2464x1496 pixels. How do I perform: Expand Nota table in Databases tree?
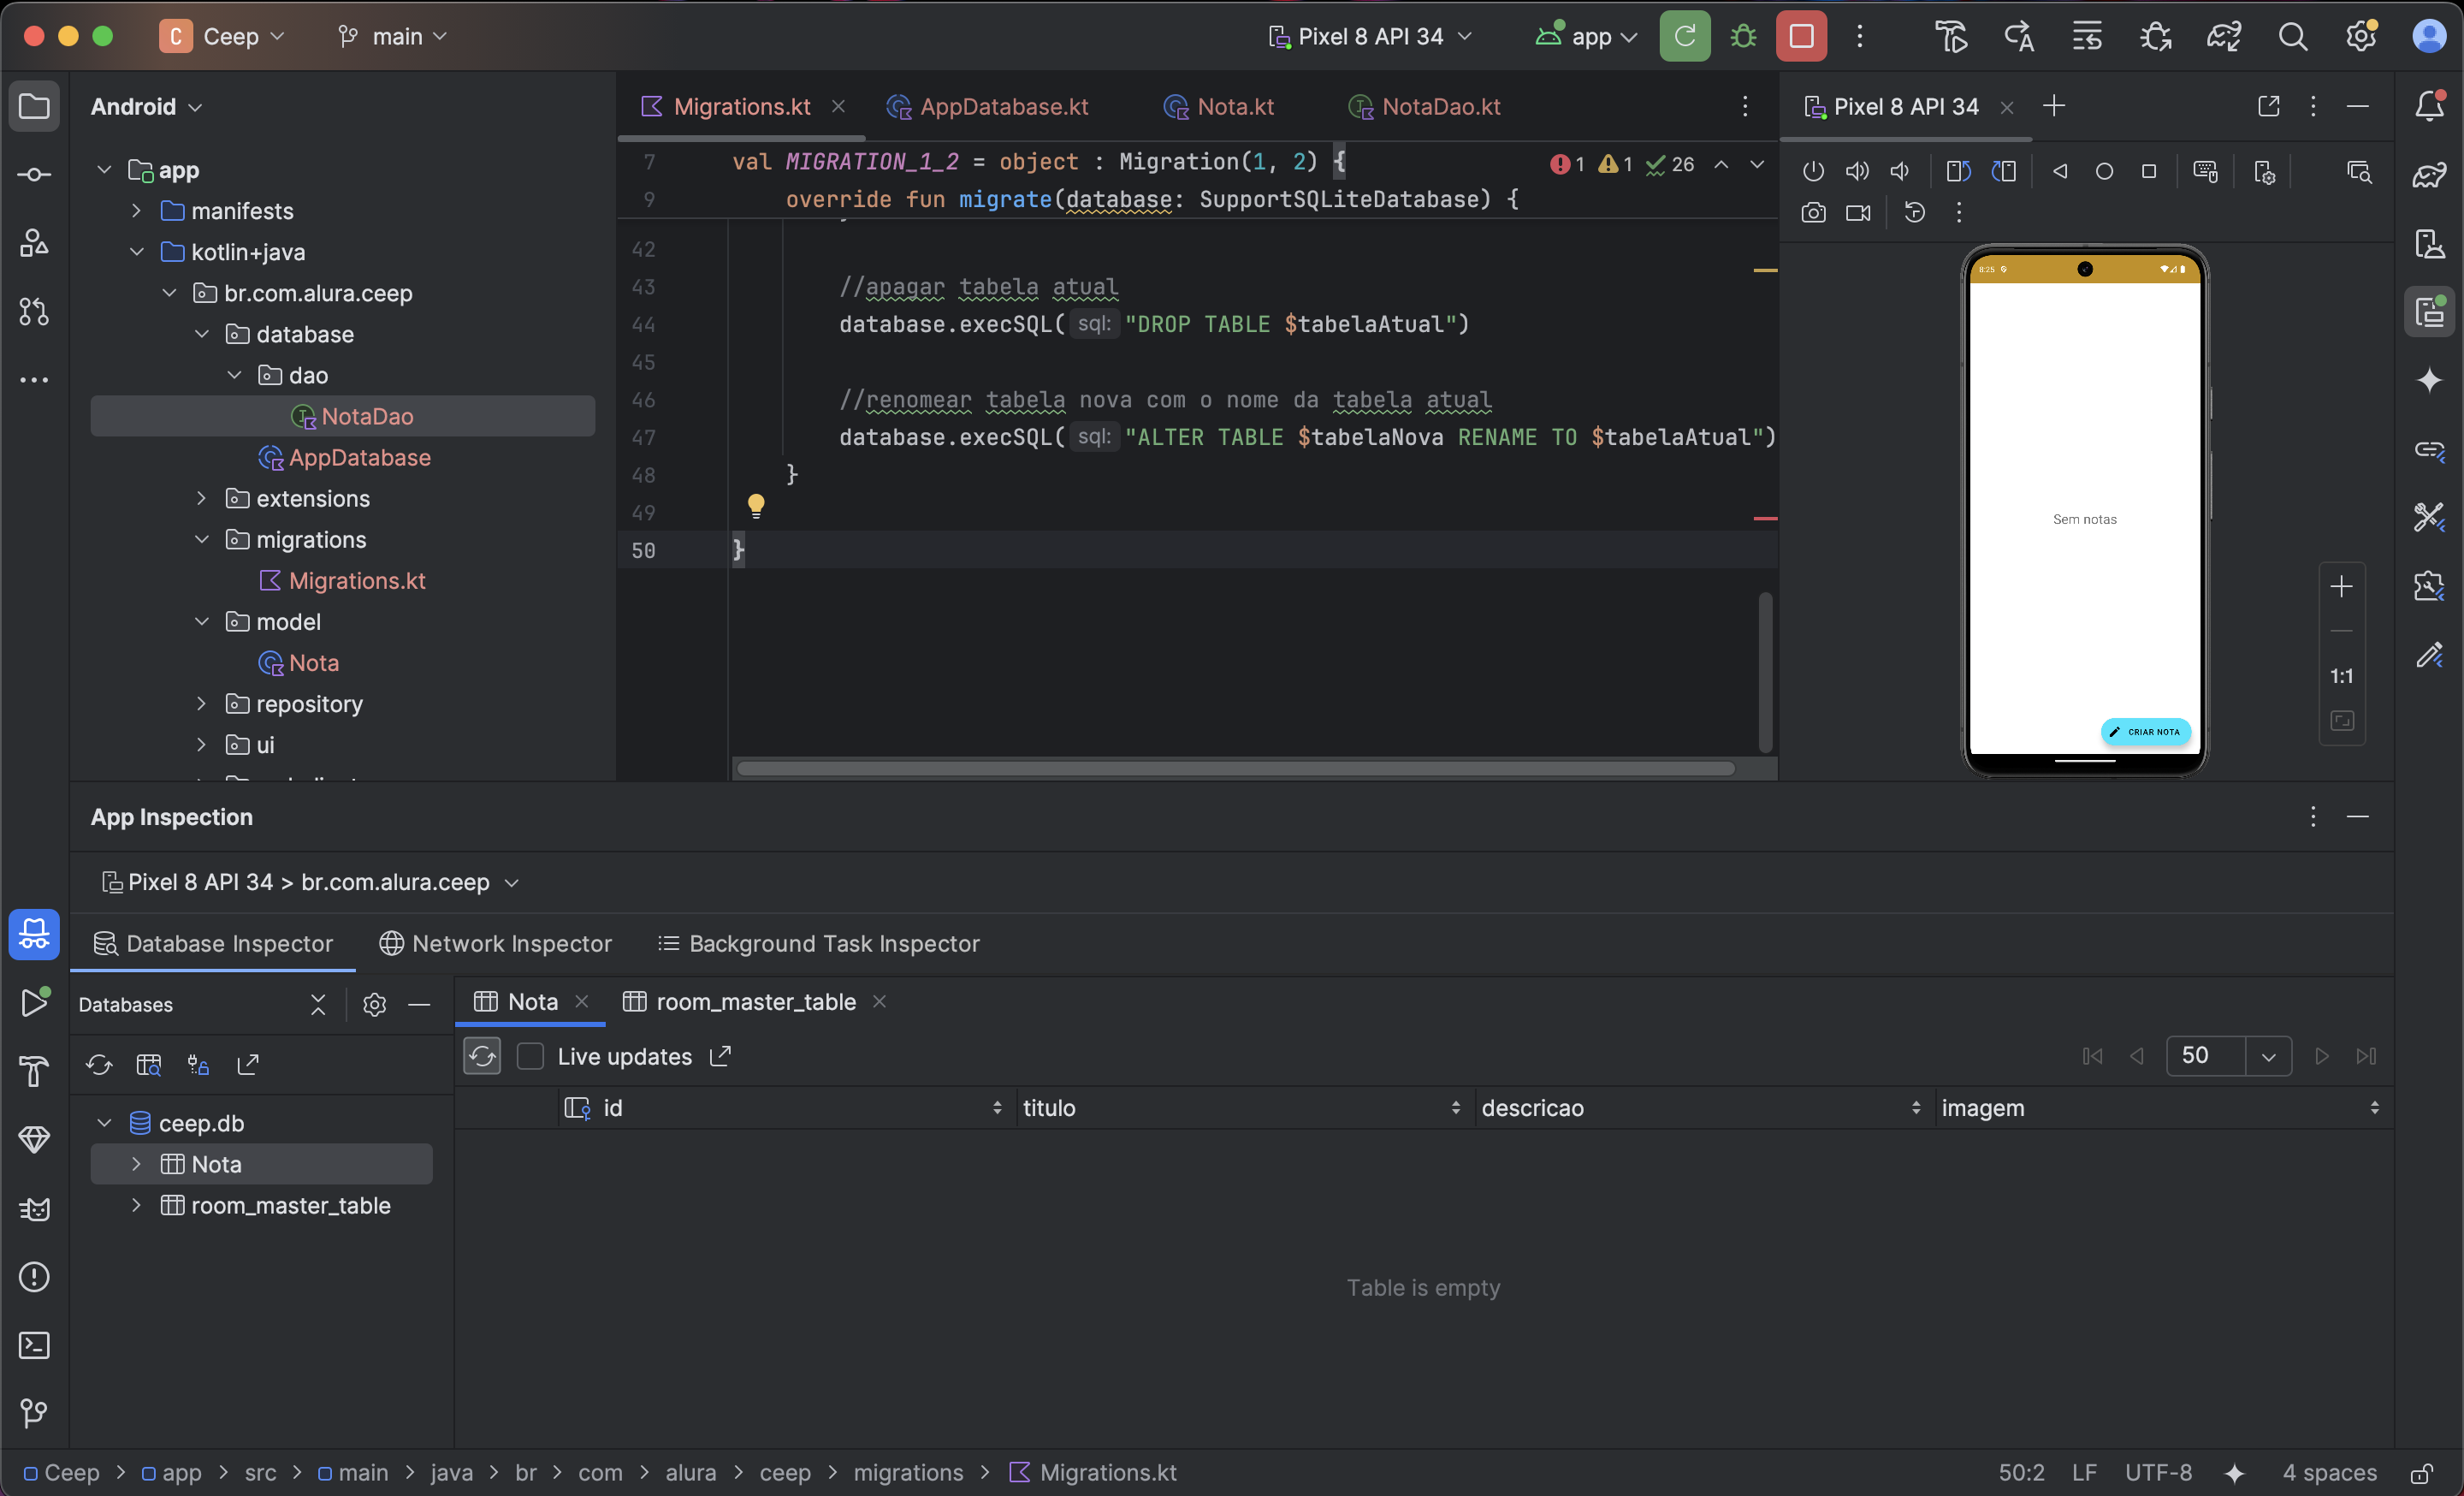[x=137, y=1164]
